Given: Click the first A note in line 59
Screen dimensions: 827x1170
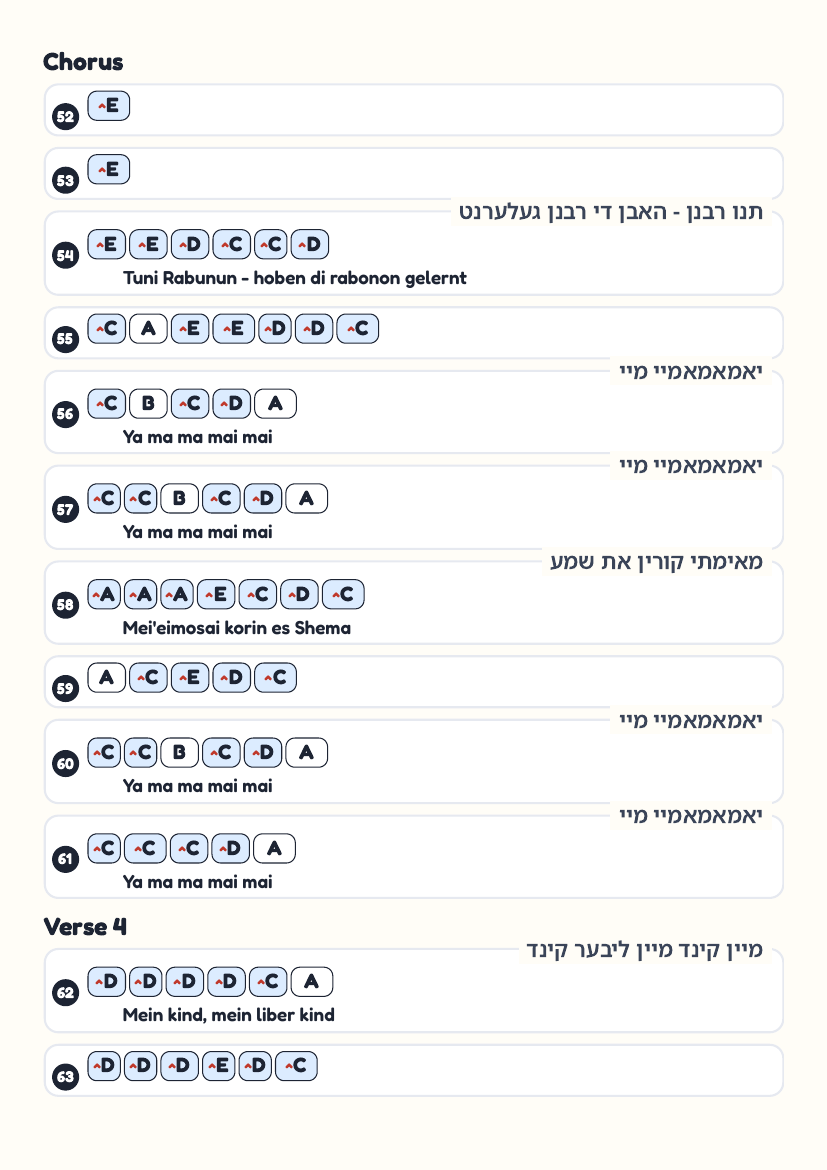Looking at the screenshot, I should coord(107,678).
